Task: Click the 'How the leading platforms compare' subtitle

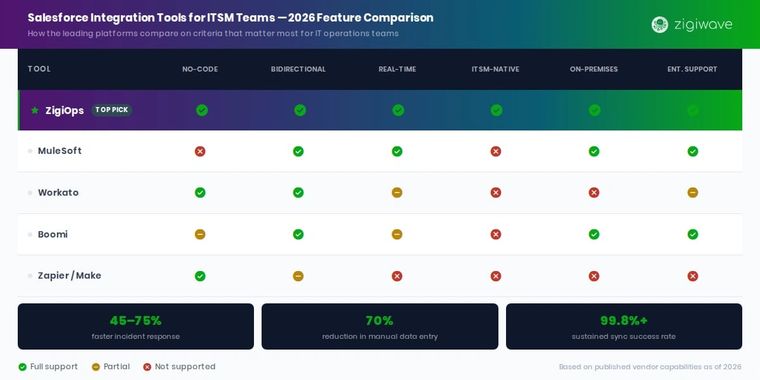Action: (213, 33)
